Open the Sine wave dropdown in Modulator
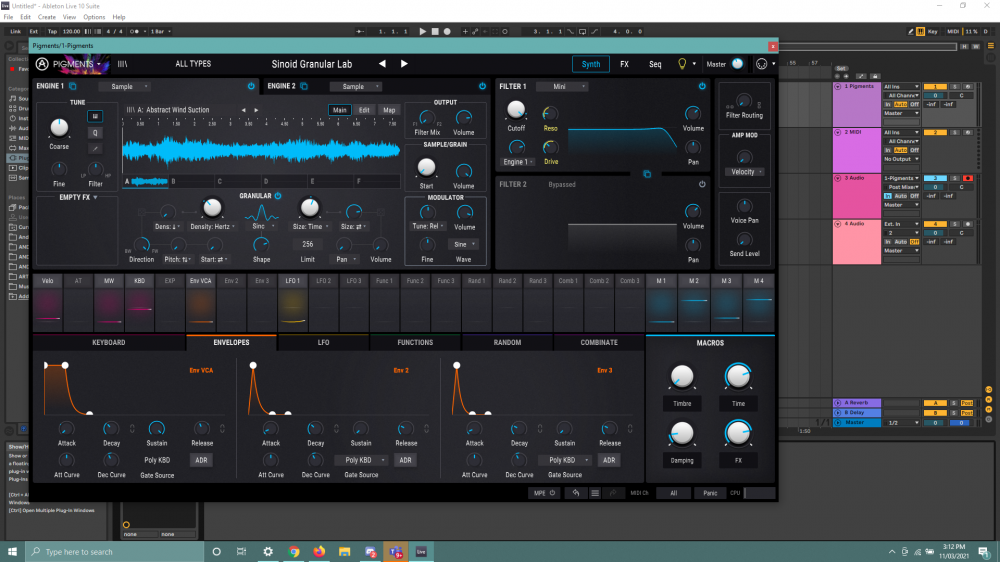 tap(464, 244)
